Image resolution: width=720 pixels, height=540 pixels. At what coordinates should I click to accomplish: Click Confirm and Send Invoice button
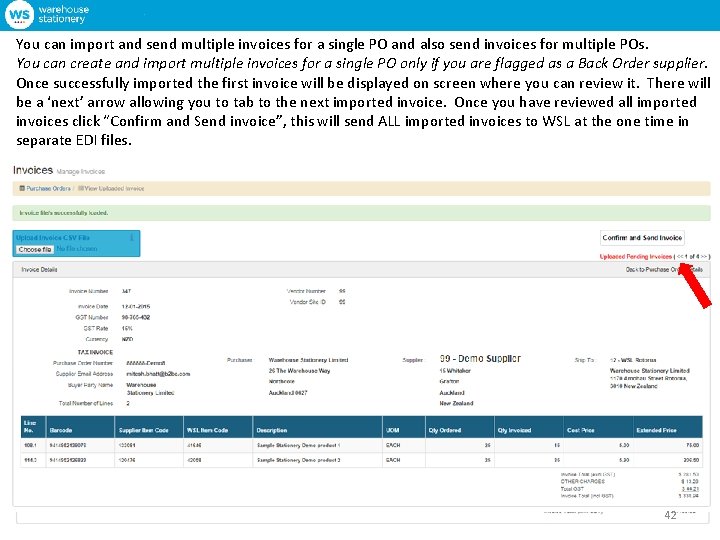pos(642,237)
